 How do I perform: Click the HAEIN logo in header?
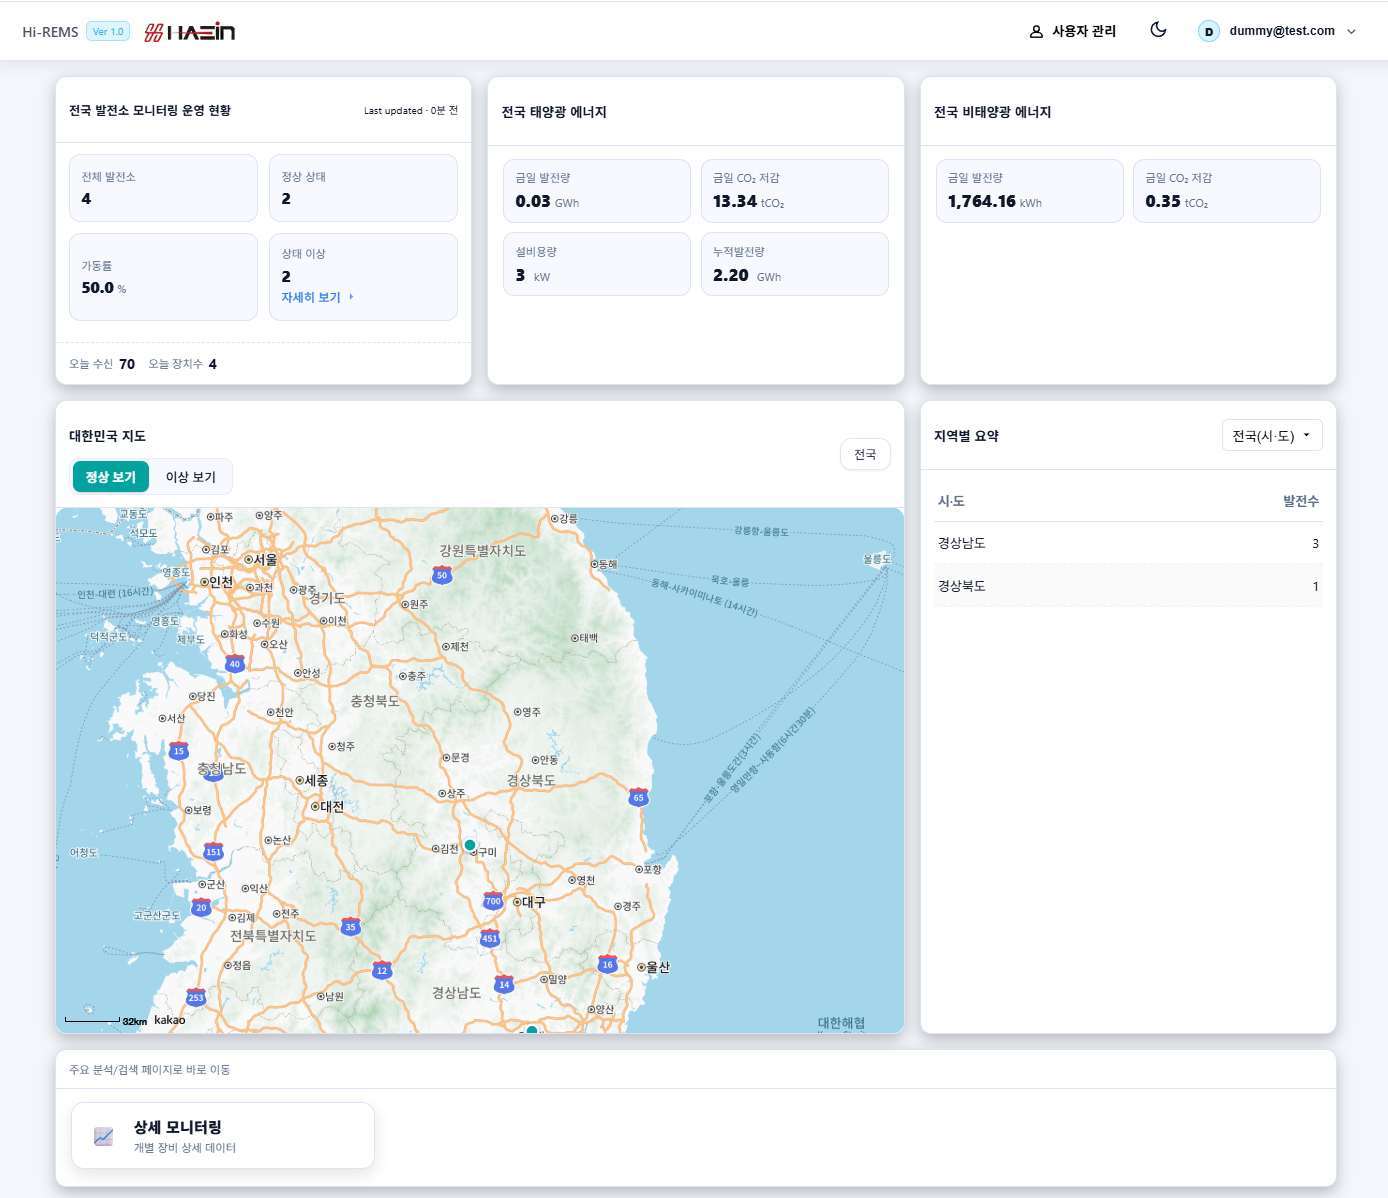(x=190, y=32)
